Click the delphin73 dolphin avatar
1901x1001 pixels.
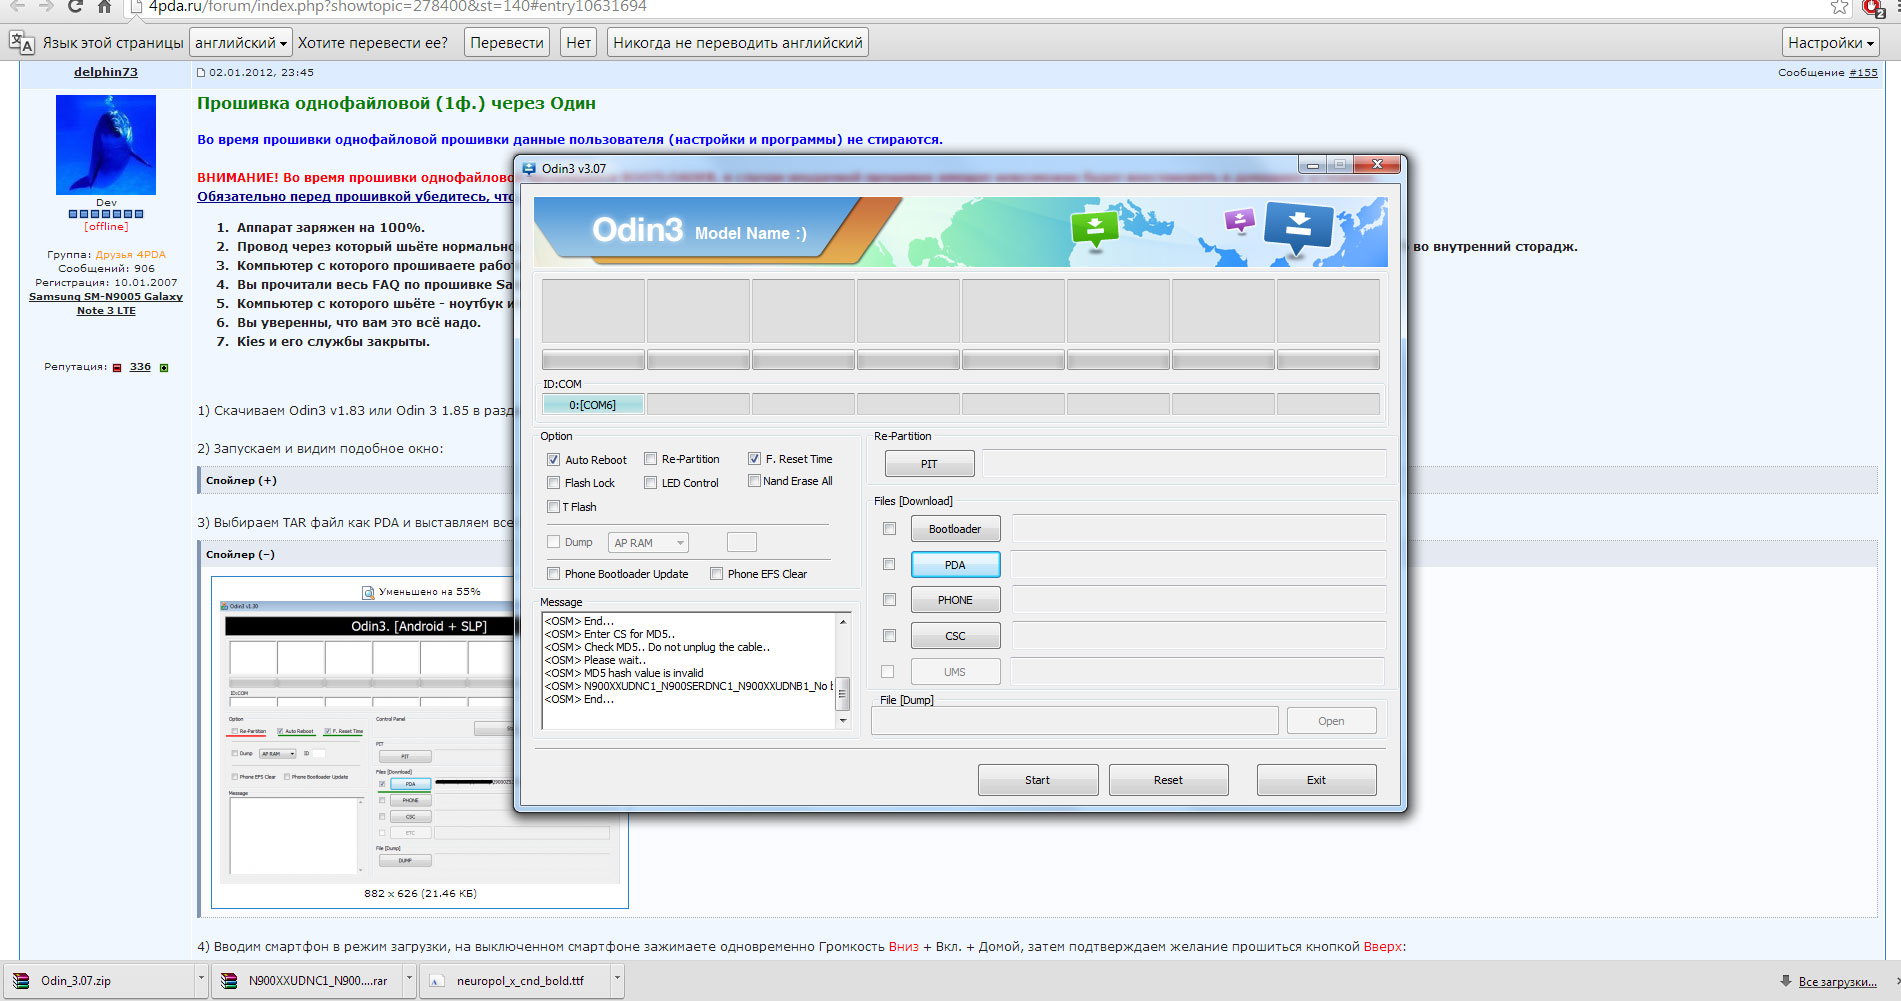click(x=106, y=145)
